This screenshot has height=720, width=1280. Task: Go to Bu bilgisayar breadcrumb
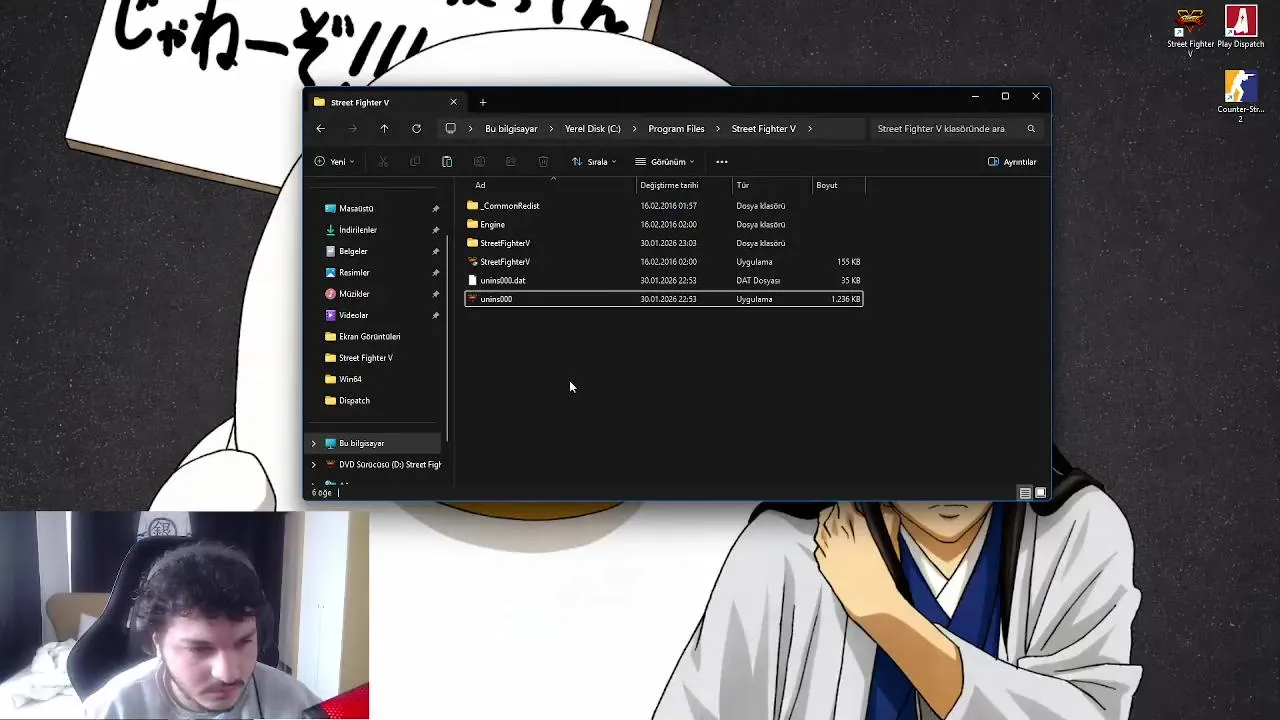point(511,129)
